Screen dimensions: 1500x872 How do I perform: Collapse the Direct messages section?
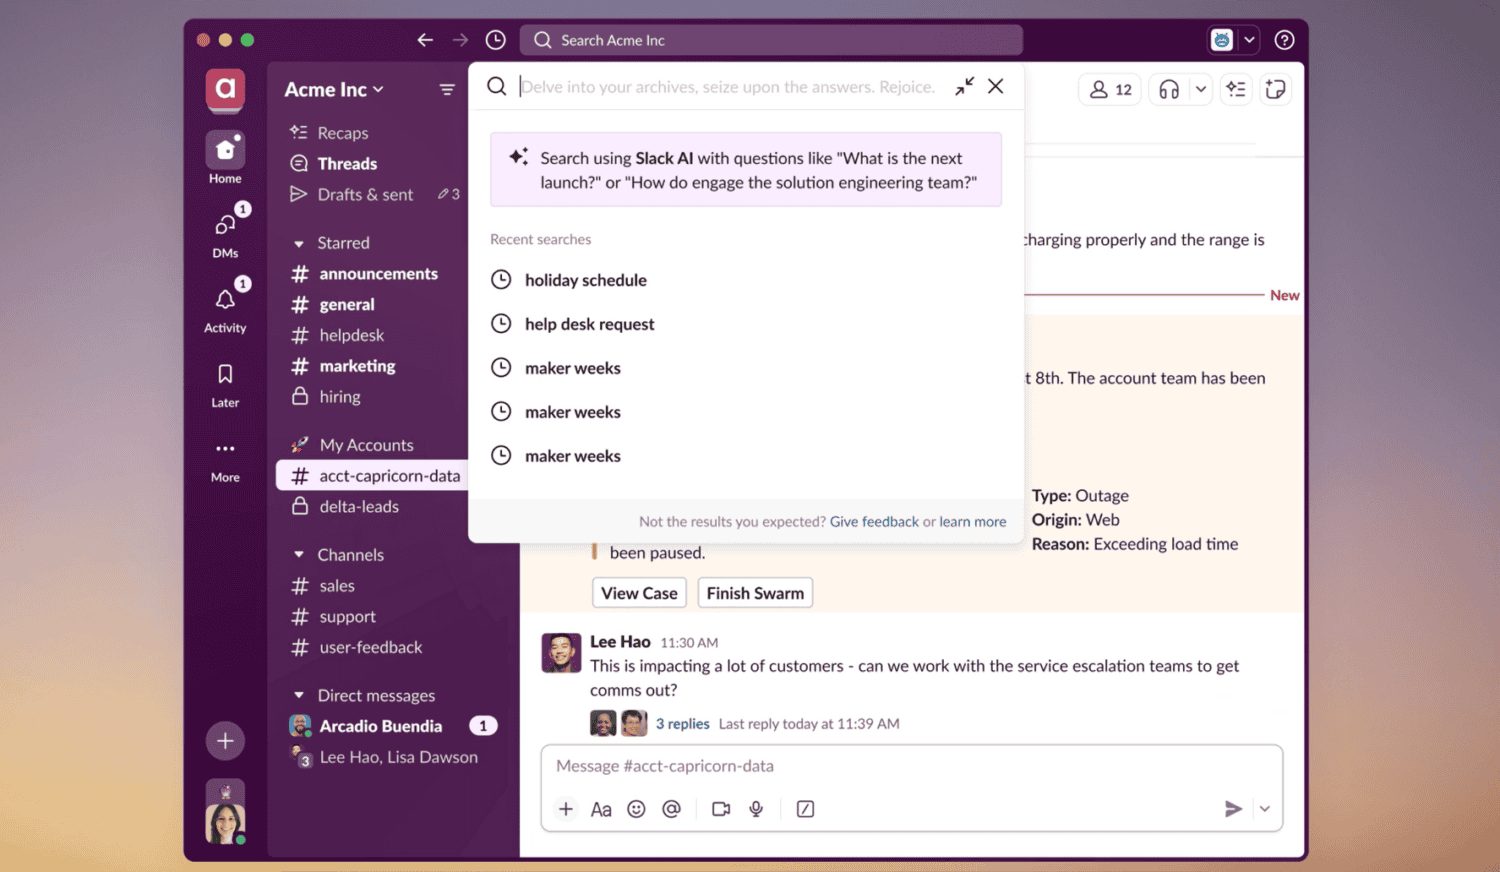(297, 694)
